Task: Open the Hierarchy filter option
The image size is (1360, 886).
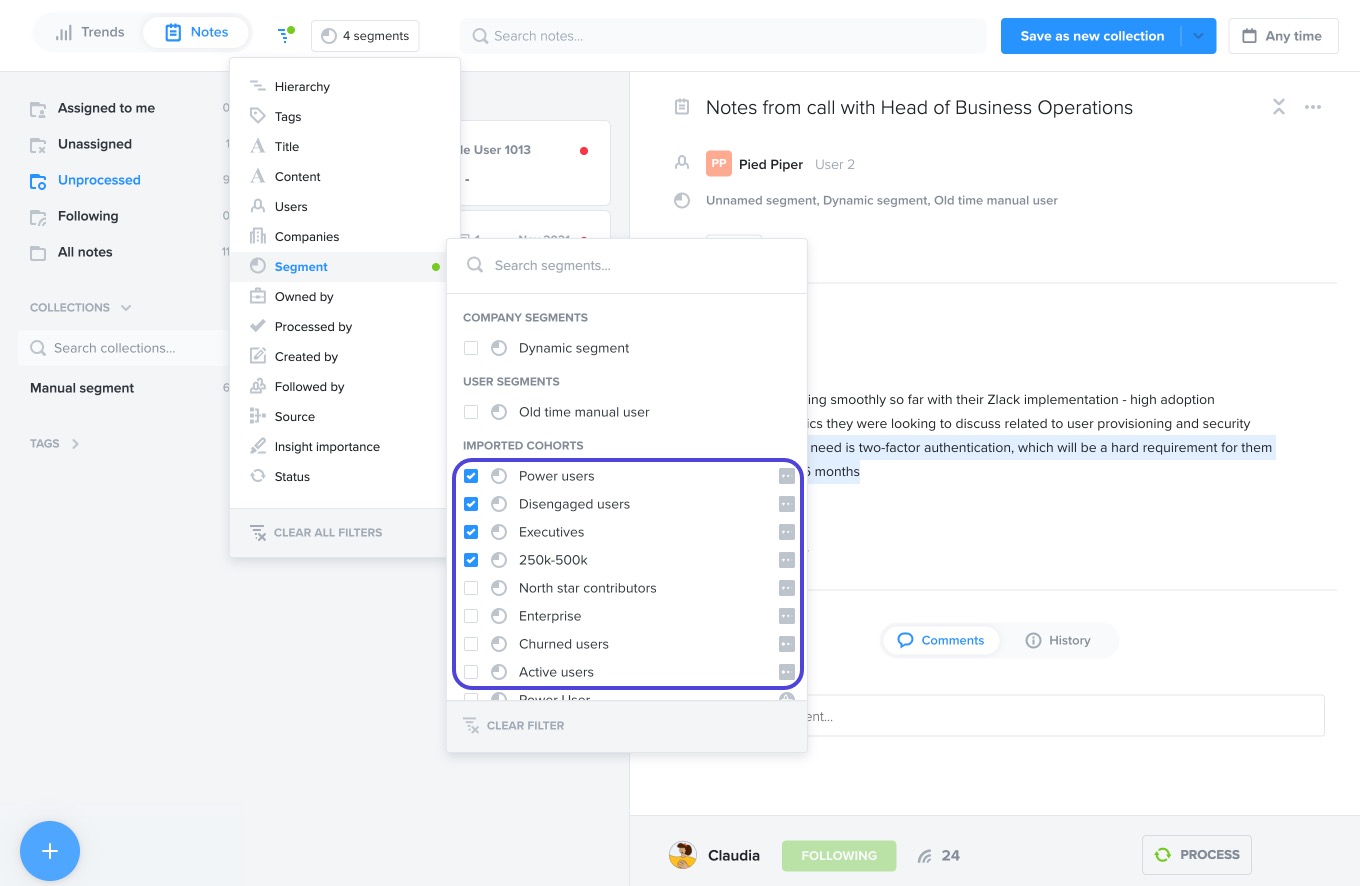Action: point(301,86)
